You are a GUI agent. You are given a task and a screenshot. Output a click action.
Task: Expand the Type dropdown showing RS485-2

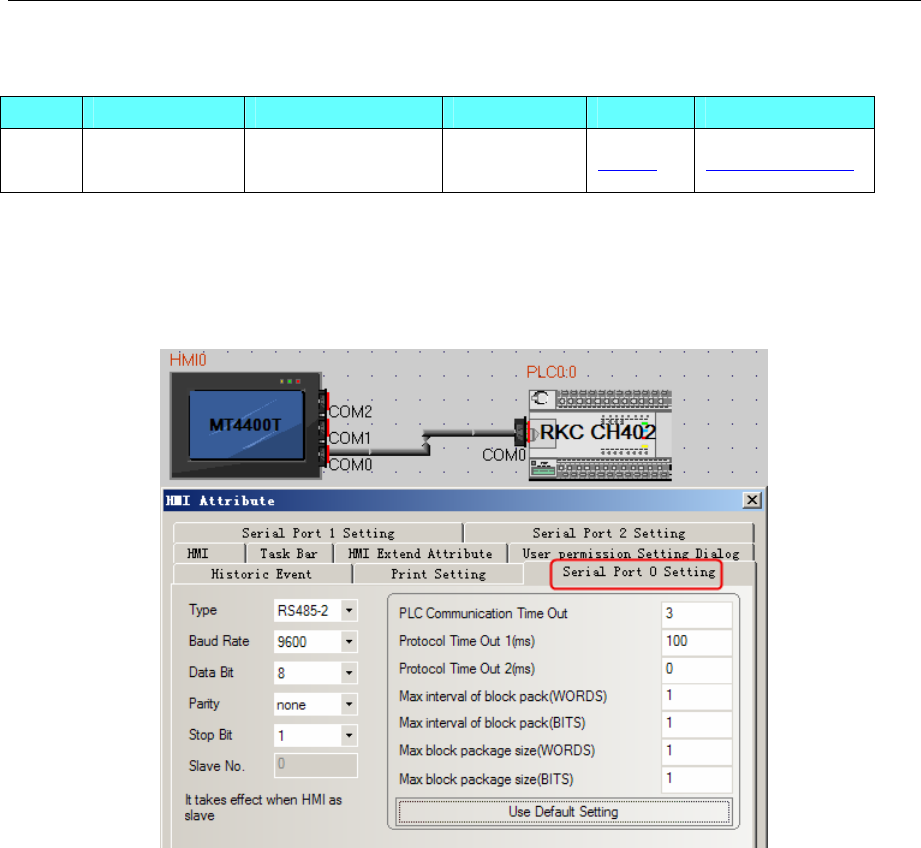[349, 611]
